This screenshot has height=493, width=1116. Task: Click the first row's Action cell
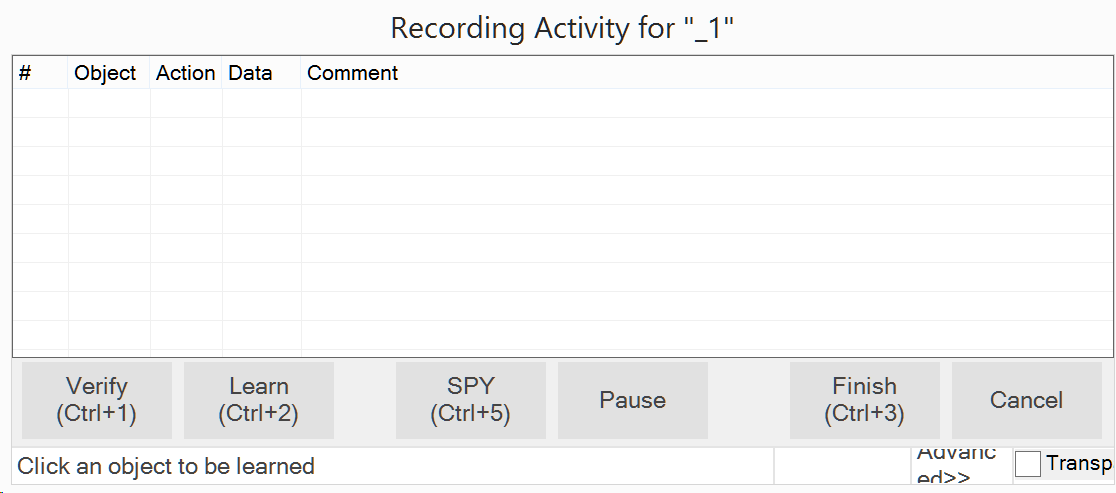pyautogui.click(x=186, y=103)
